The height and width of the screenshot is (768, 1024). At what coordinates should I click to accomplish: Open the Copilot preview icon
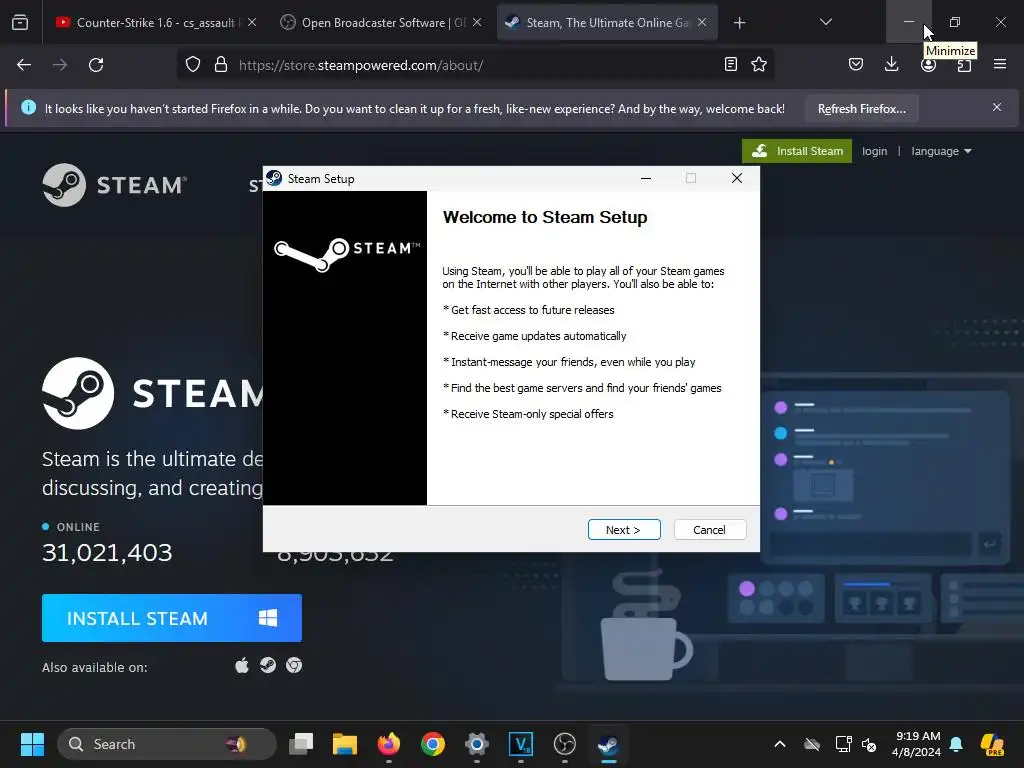(993, 744)
